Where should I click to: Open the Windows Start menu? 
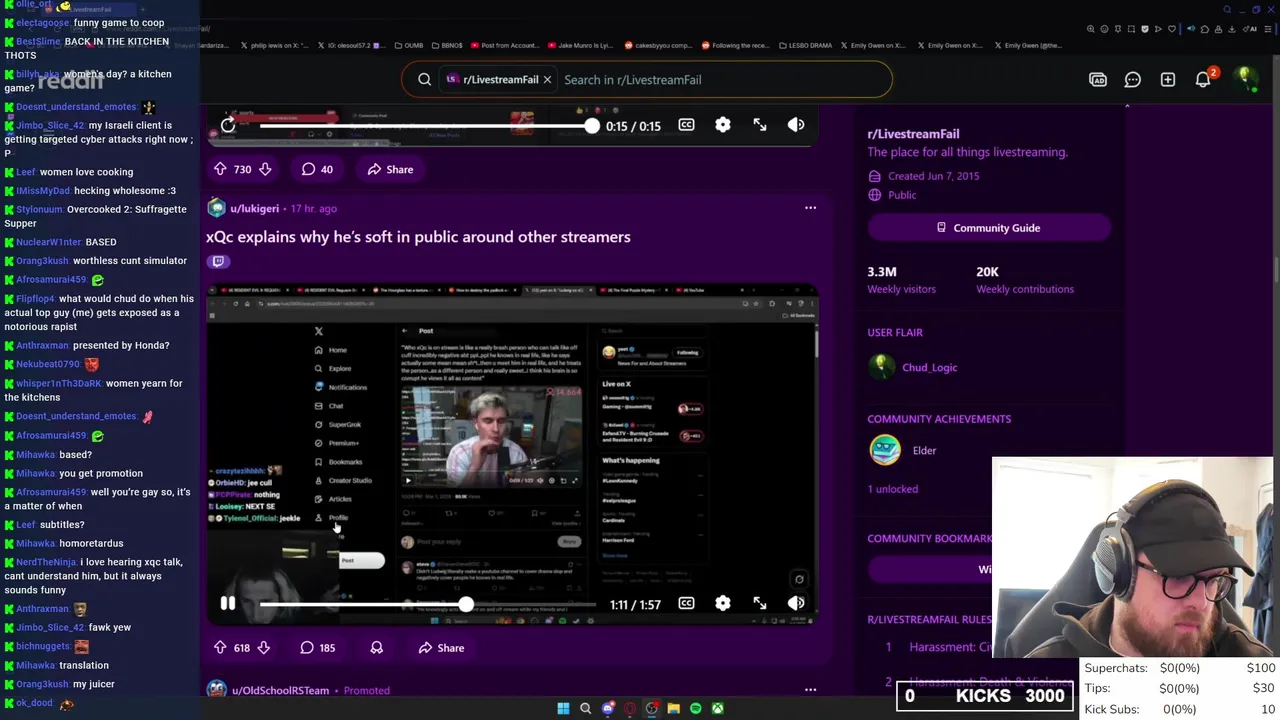[x=563, y=708]
